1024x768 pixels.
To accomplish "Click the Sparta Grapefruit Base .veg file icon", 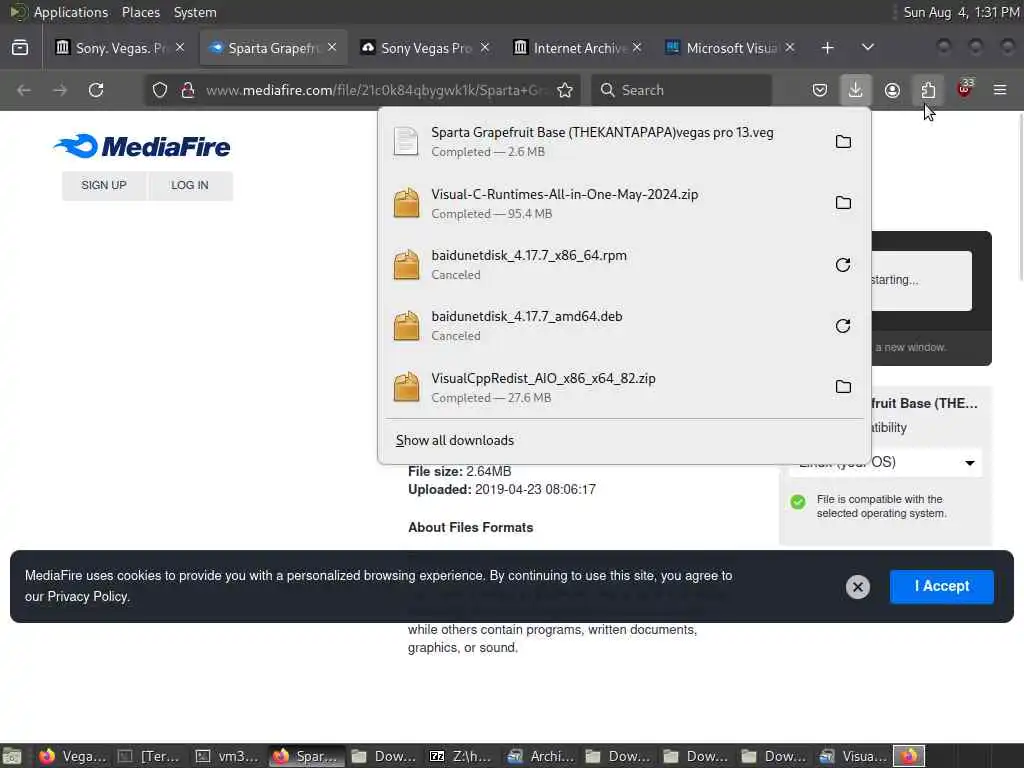I will click(406, 142).
